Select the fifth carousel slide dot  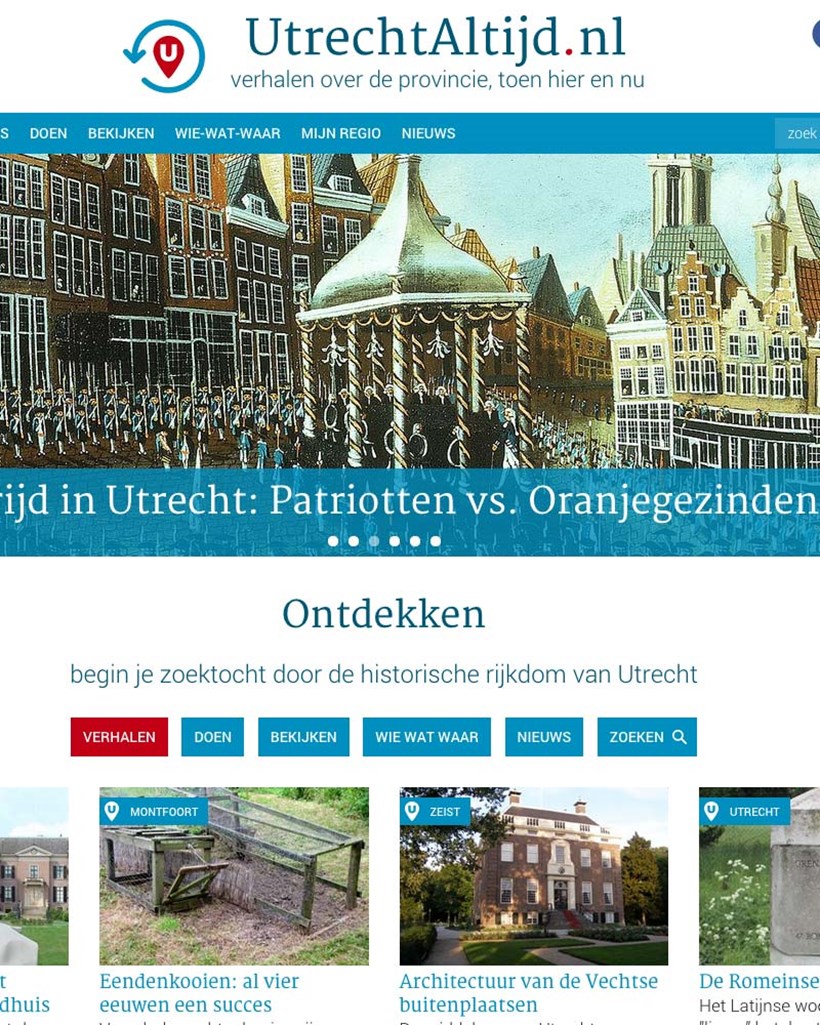(415, 541)
